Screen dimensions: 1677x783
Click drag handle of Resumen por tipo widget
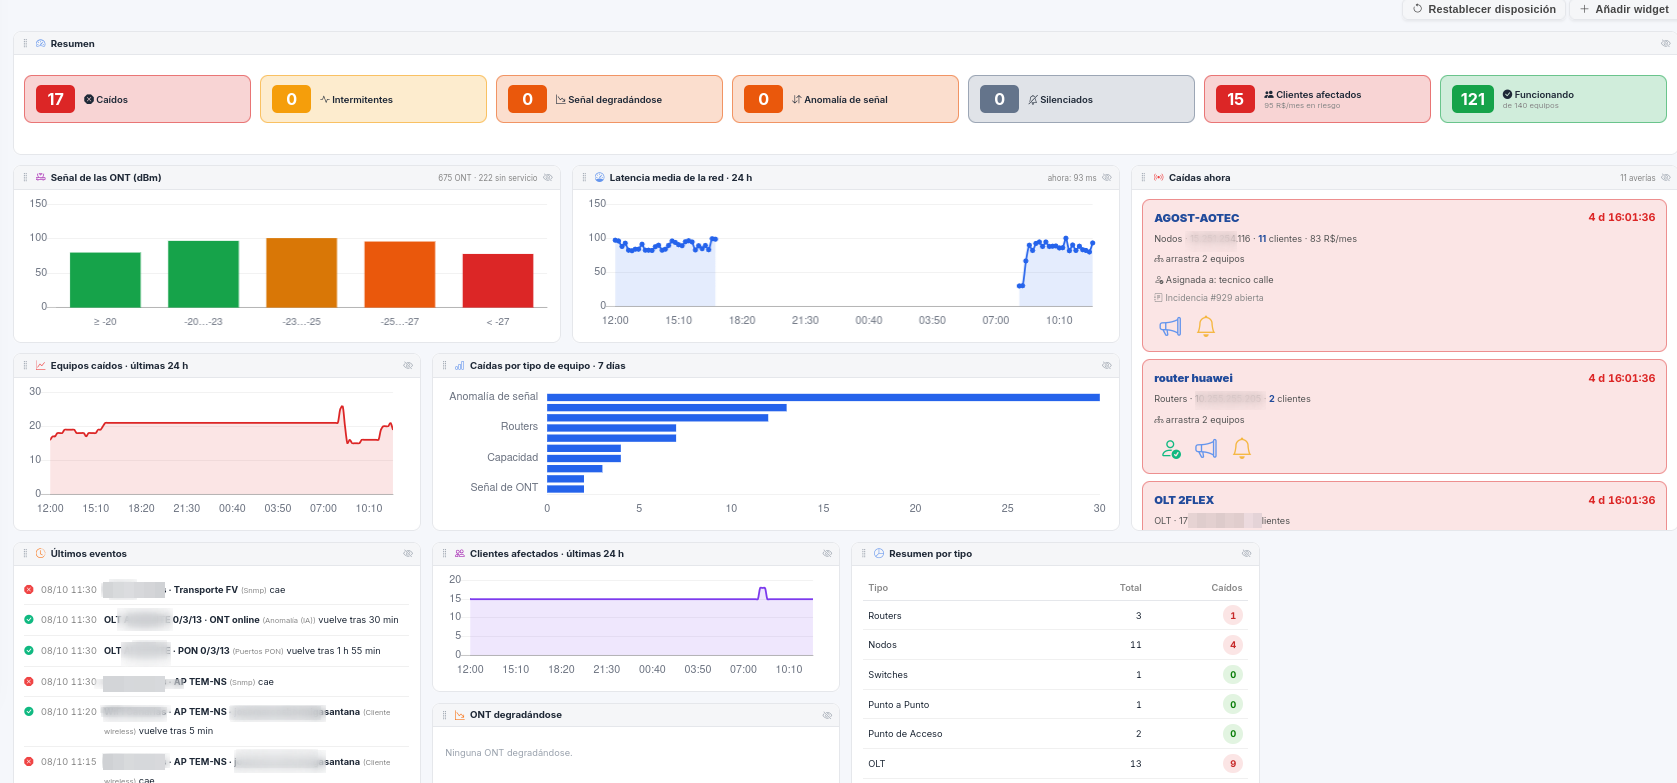[x=863, y=554]
